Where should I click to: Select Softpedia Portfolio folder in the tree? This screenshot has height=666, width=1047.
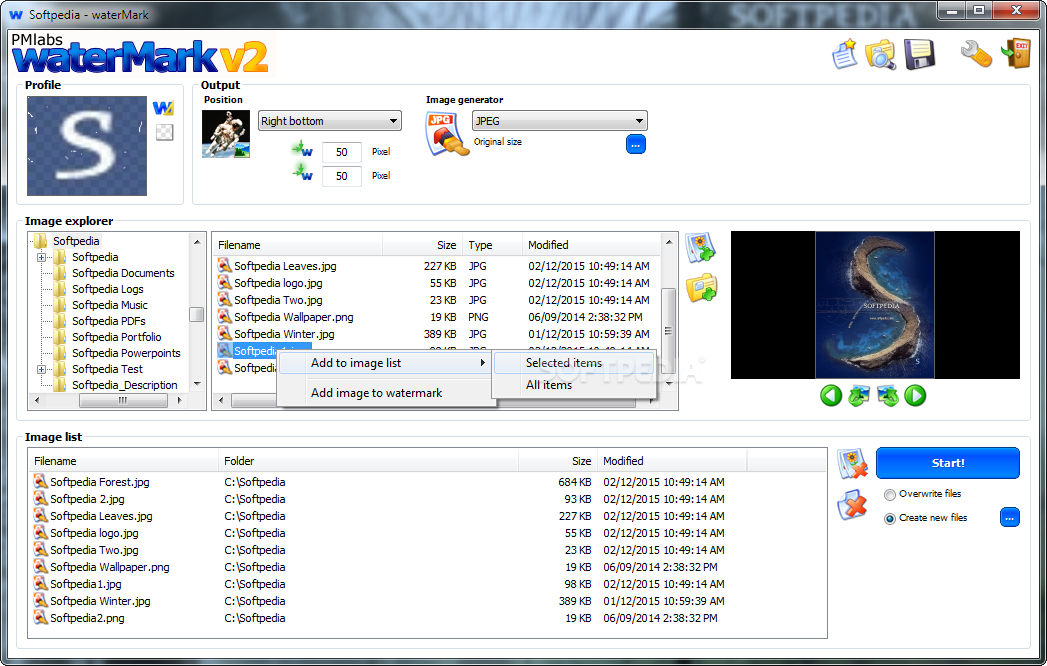[117, 337]
